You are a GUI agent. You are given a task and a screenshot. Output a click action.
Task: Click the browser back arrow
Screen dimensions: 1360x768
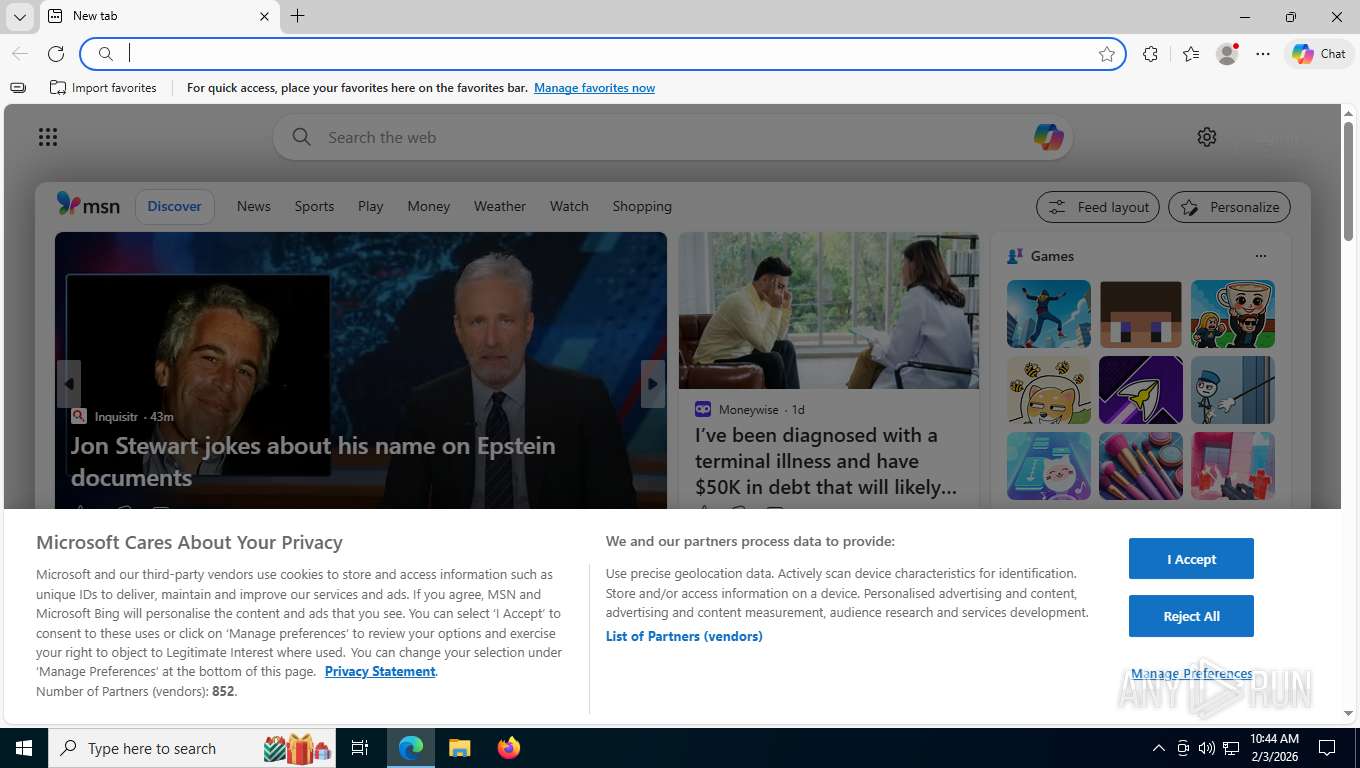click(20, 54)
